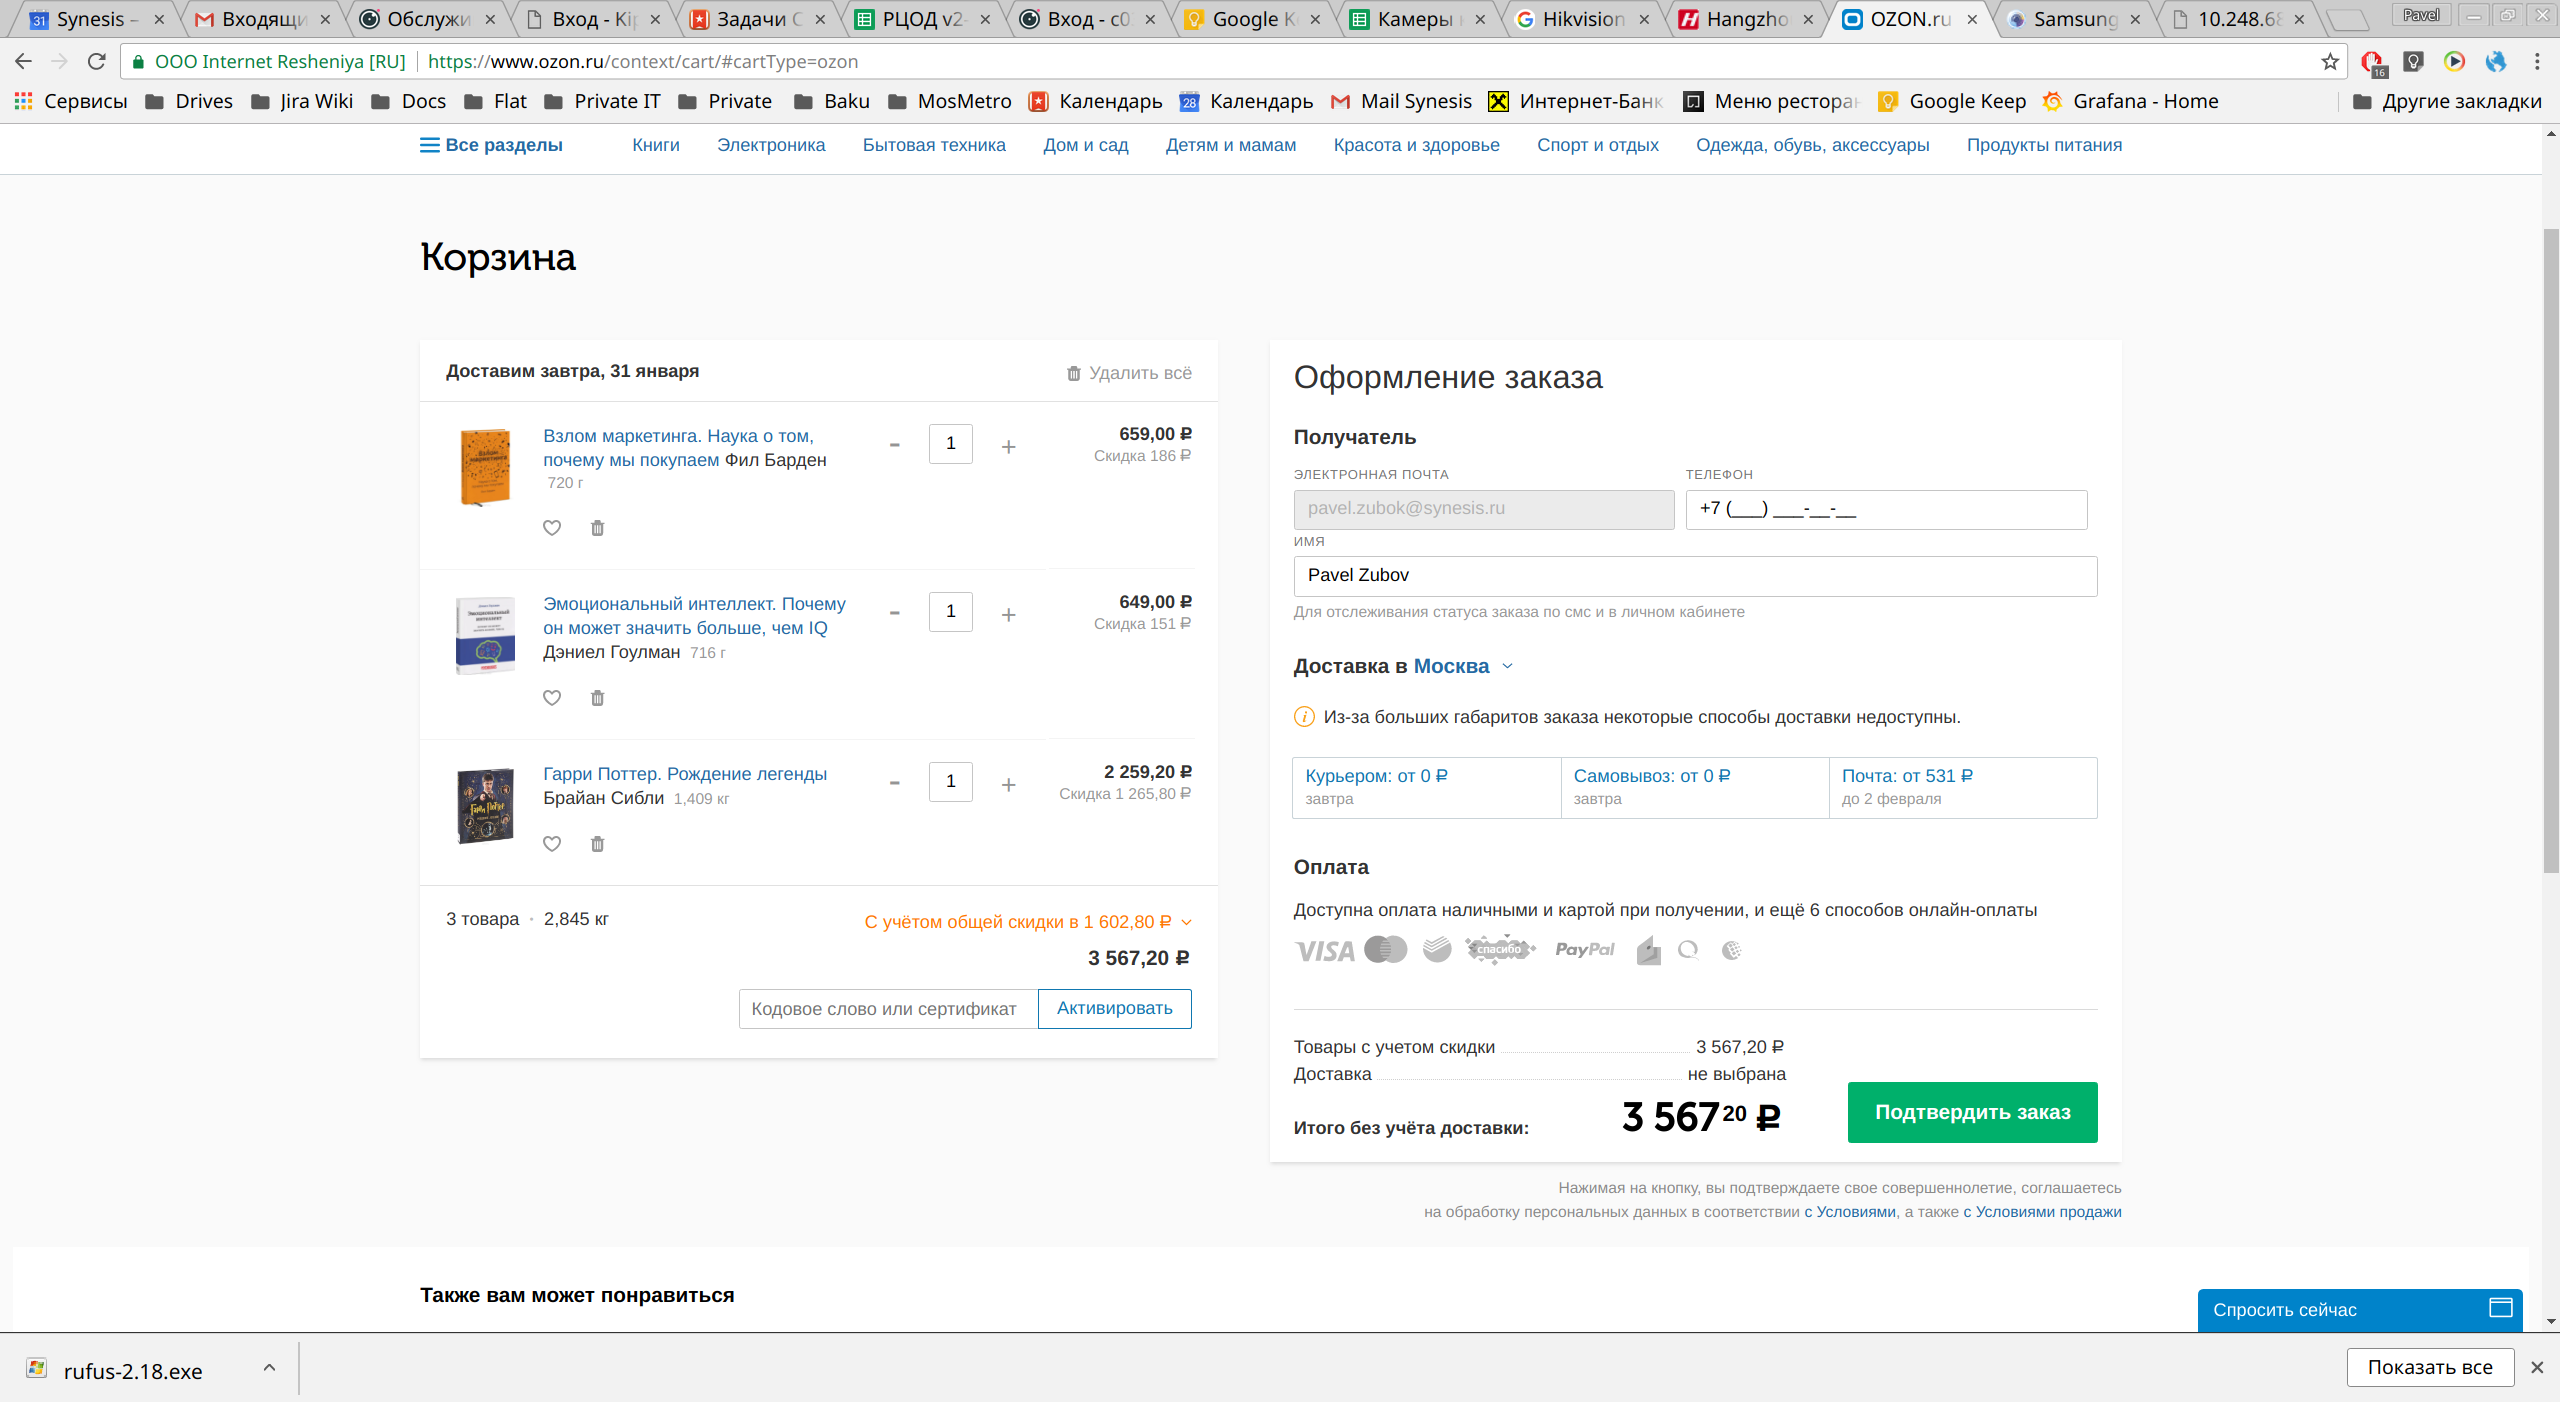The width and height of the screenshot is (2560, 1402).
Task: Focus promo code or certificate field
Action: pyautogui.click(x=888, y=1009)
